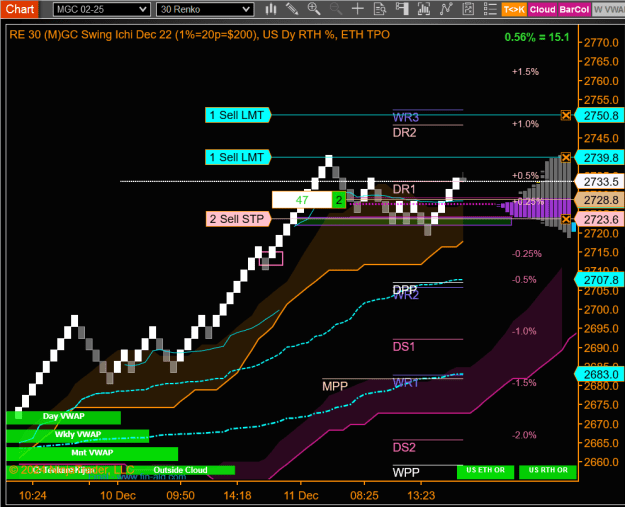Click the zoom out magnifier icon
The height and width of the screenshot is (507, 625).
(336, 9)
